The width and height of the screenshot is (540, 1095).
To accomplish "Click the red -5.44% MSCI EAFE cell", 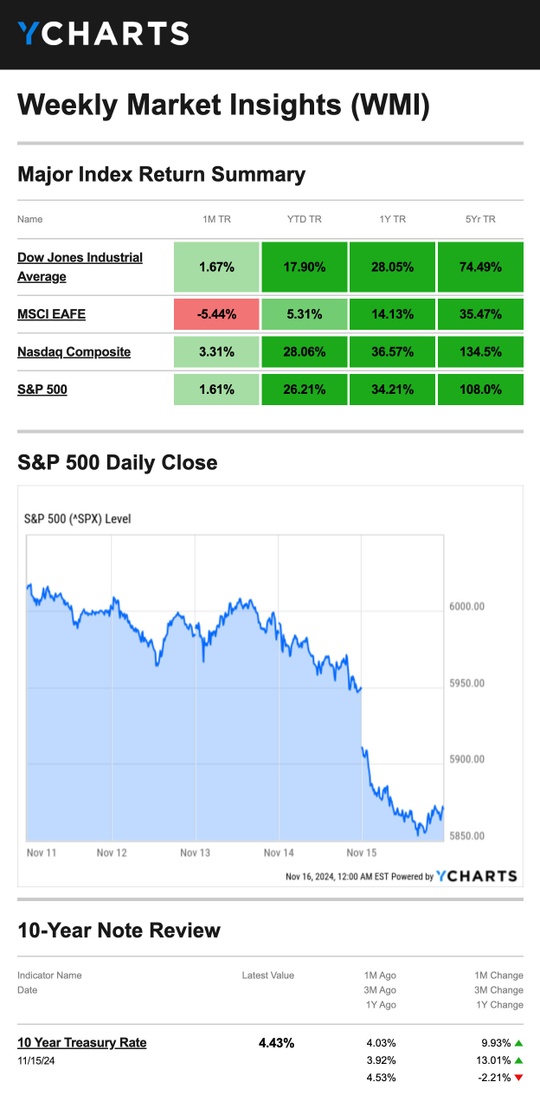I will tap(217, 314).
